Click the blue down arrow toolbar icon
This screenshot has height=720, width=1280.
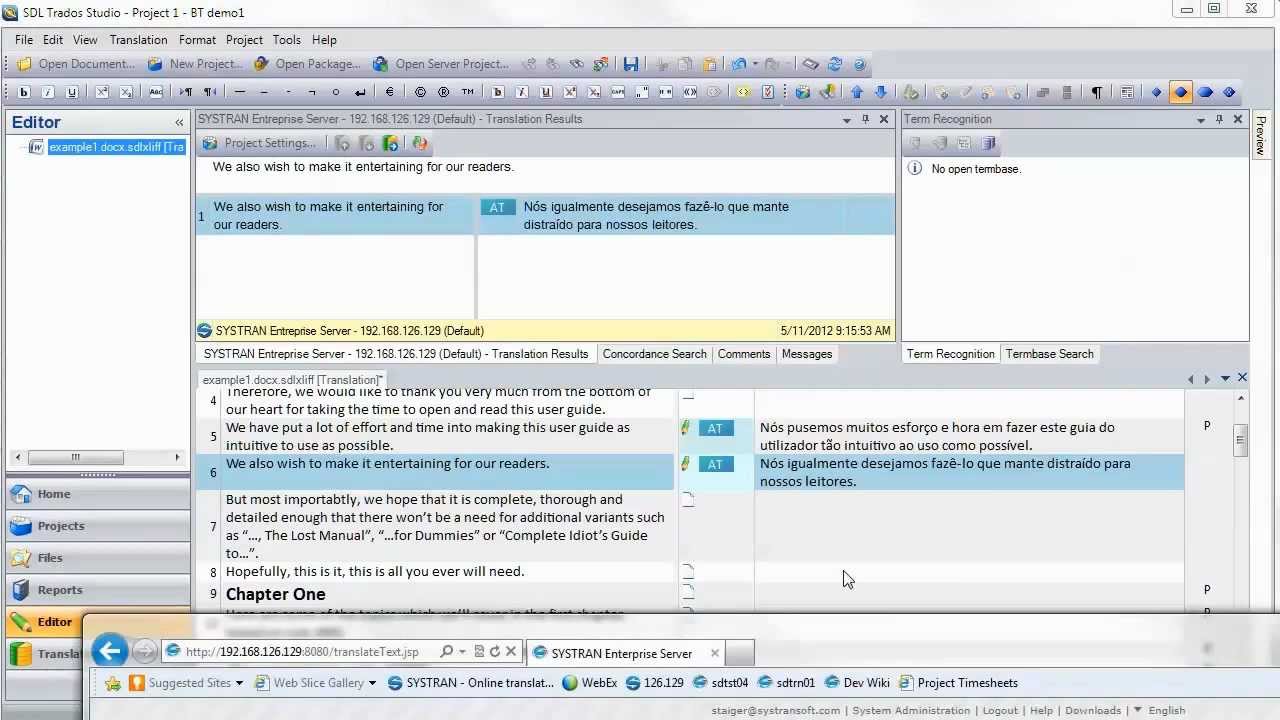point(881,92)
